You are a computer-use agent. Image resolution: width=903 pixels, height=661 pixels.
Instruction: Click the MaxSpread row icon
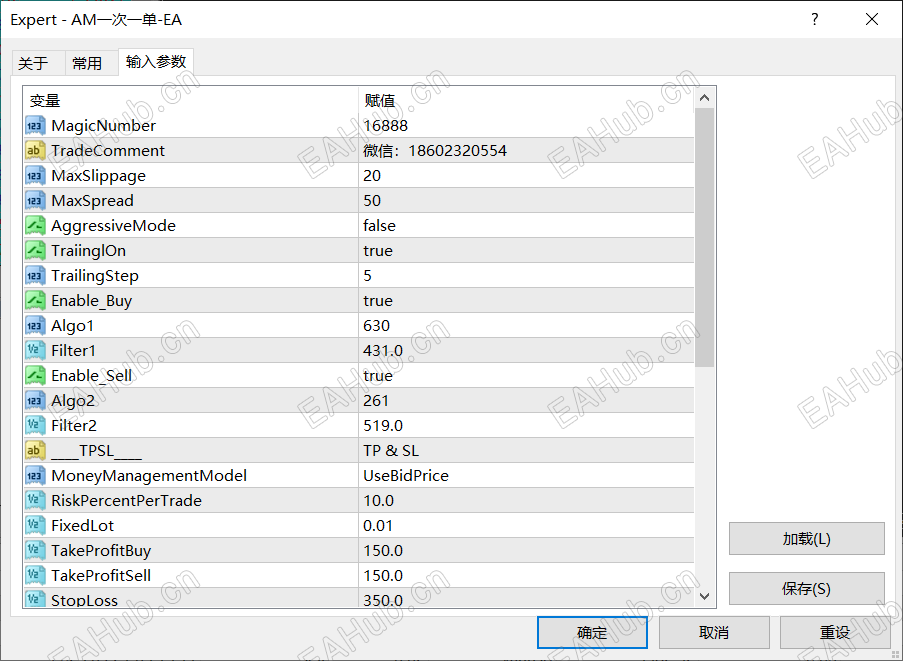(35, 200)
